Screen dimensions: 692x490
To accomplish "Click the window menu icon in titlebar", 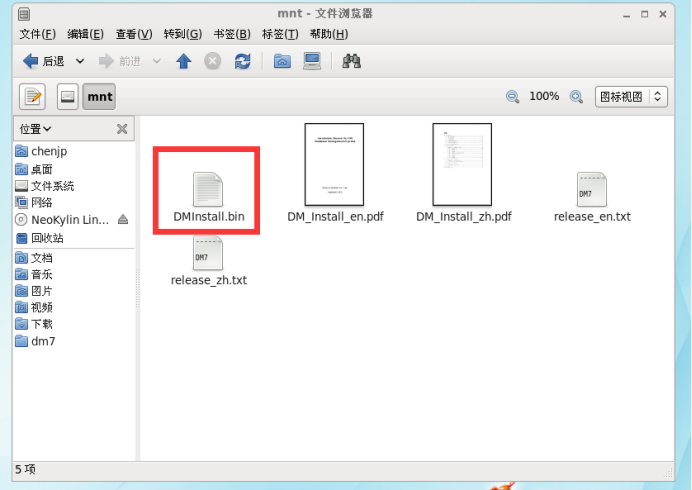I will pos(24,14).
